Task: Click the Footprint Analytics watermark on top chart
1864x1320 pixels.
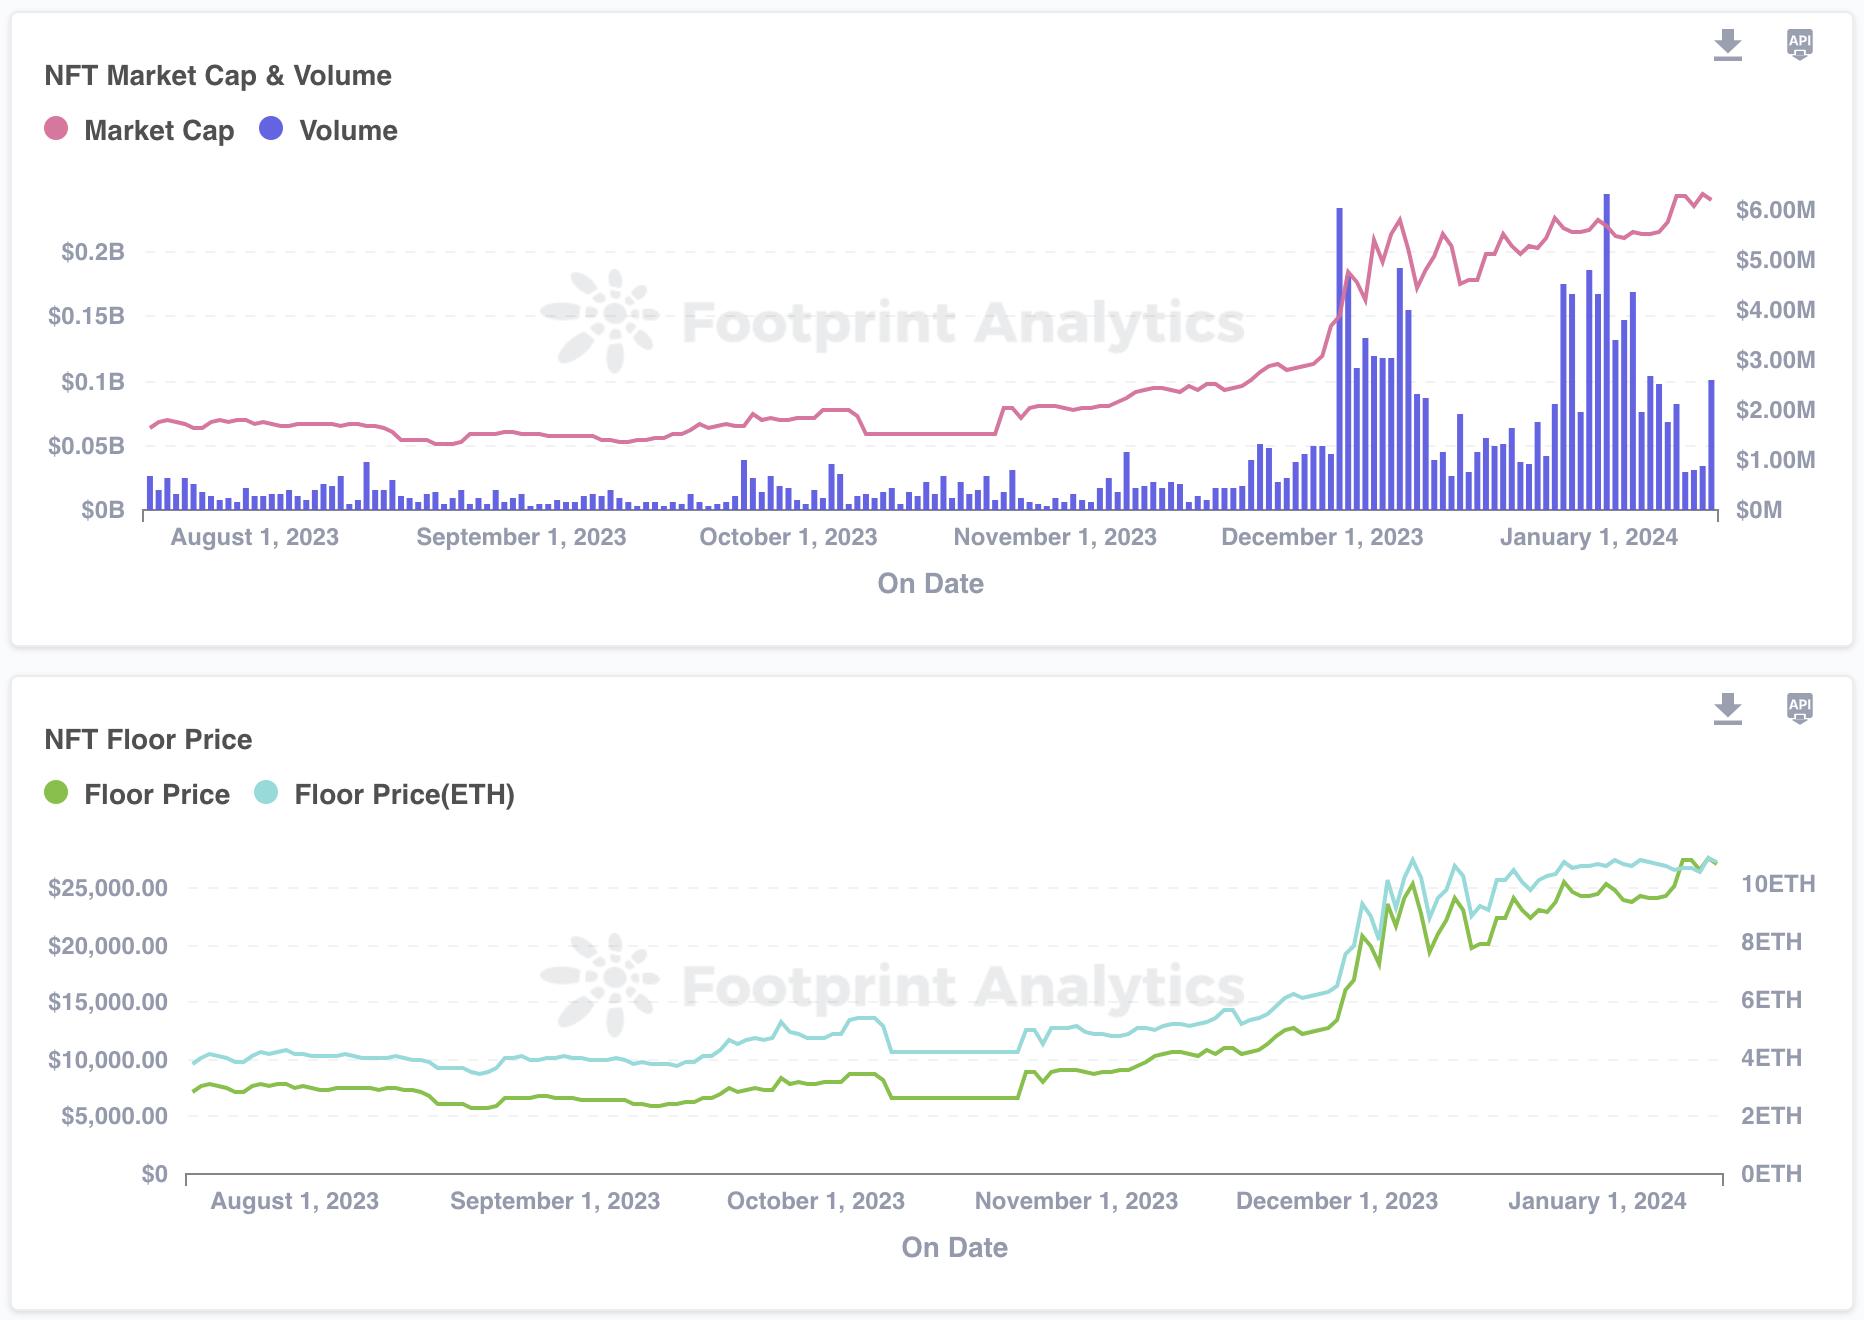Action: coord(962,322)
